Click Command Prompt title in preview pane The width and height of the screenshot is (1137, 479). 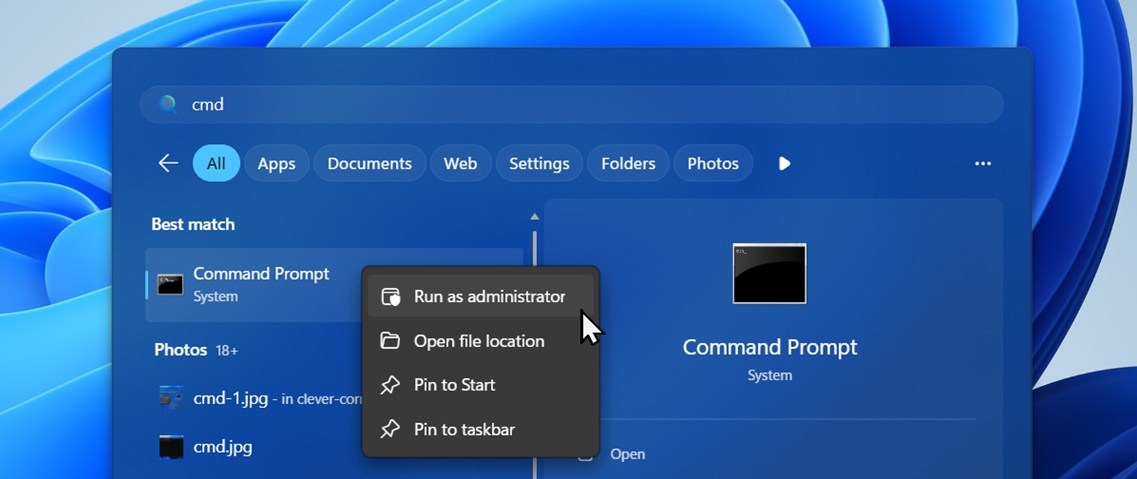click(x=769, y=347)
